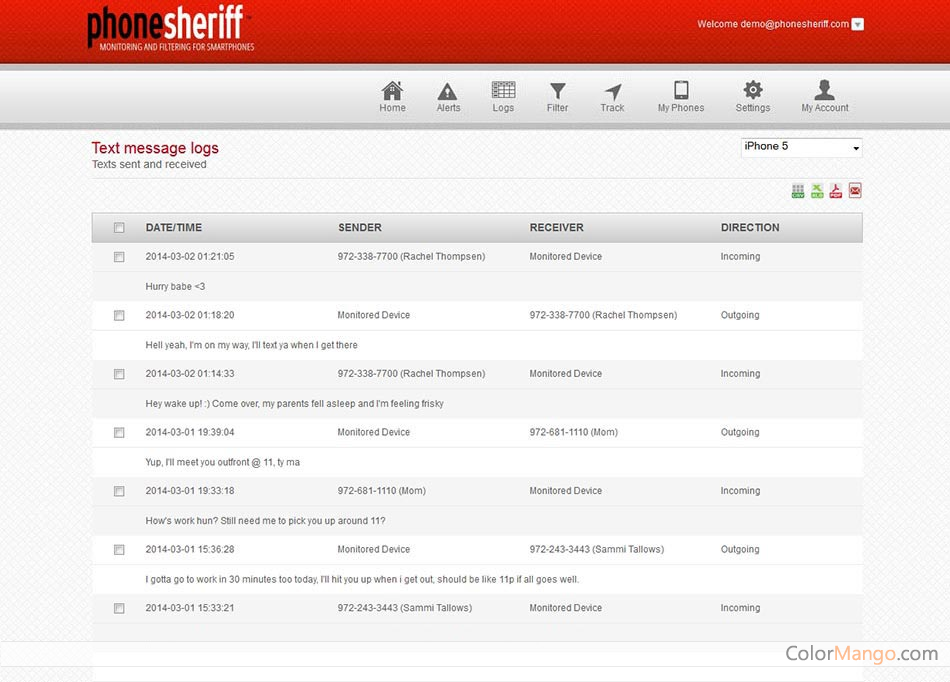The image size is (950, 682).
Task: Open the My Phones device icon
Action: point(681,90)
